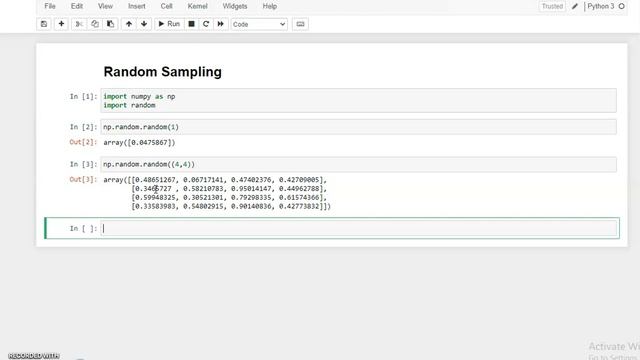Image resolution: width=640 pixels, height=360 pixels.
Task: Open the Kernel menu
Action: pyautogui.click(x=198, y=6)
